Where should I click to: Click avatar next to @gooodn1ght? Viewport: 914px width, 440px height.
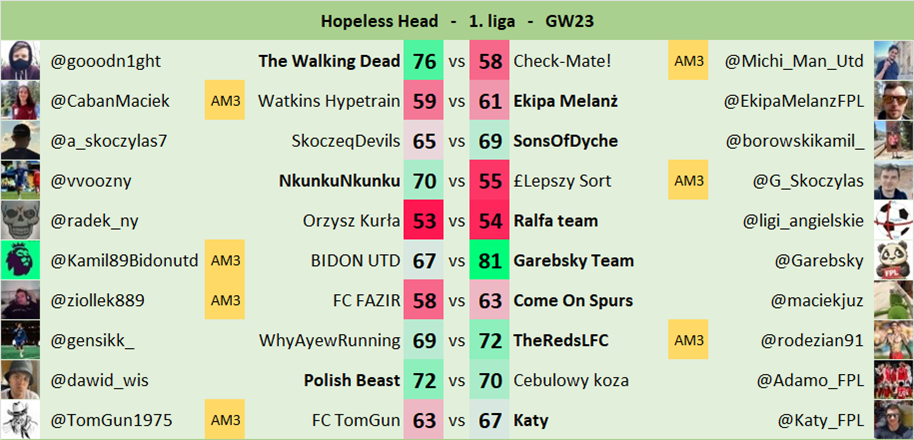pyautogui.click(x=19, y=61)
